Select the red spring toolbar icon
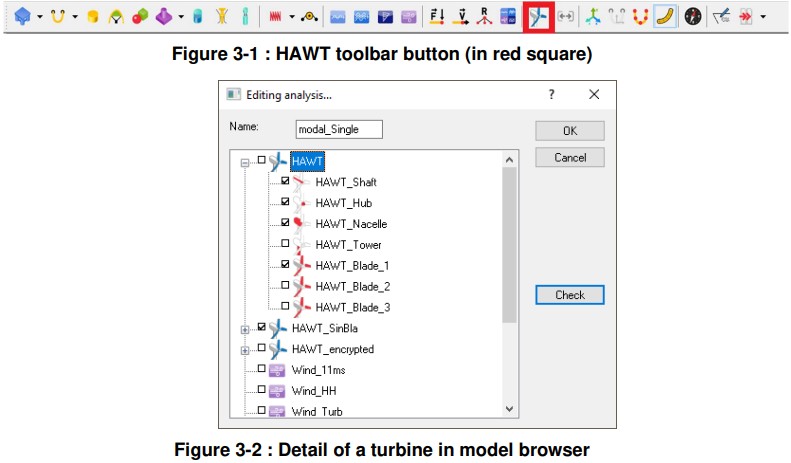Viewport: 791px width, 463px height. coord(275,17)
